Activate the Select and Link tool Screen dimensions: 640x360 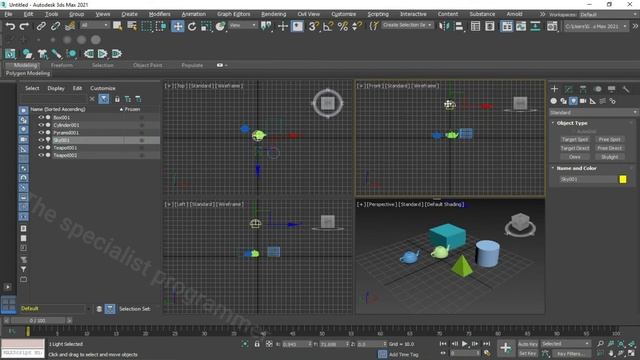[41, 27]
